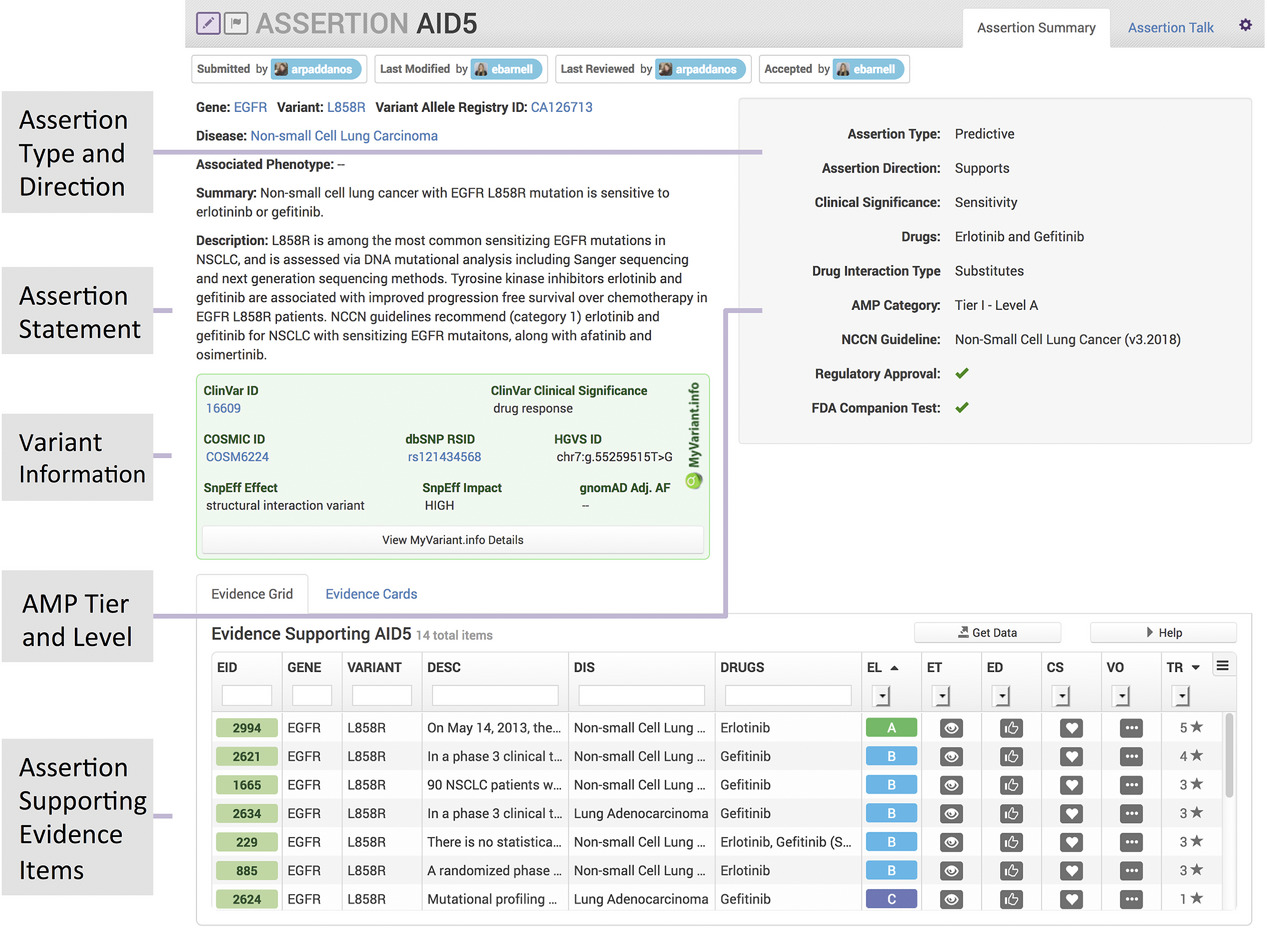Click the eye icon in row 229
This screenshot has width=1267, height=928.
[x=951, y=843]
